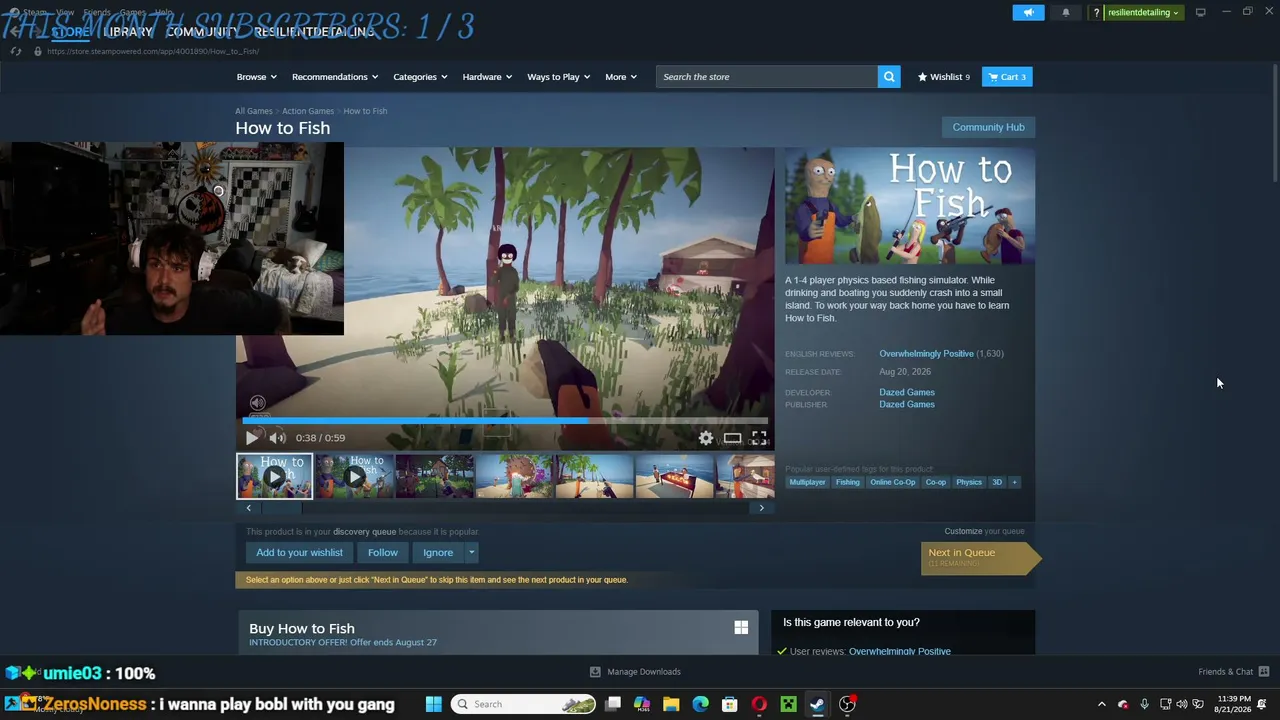Open the Windows Start menu
This screenshot has height=720, width=1280.
coord(433,704)
